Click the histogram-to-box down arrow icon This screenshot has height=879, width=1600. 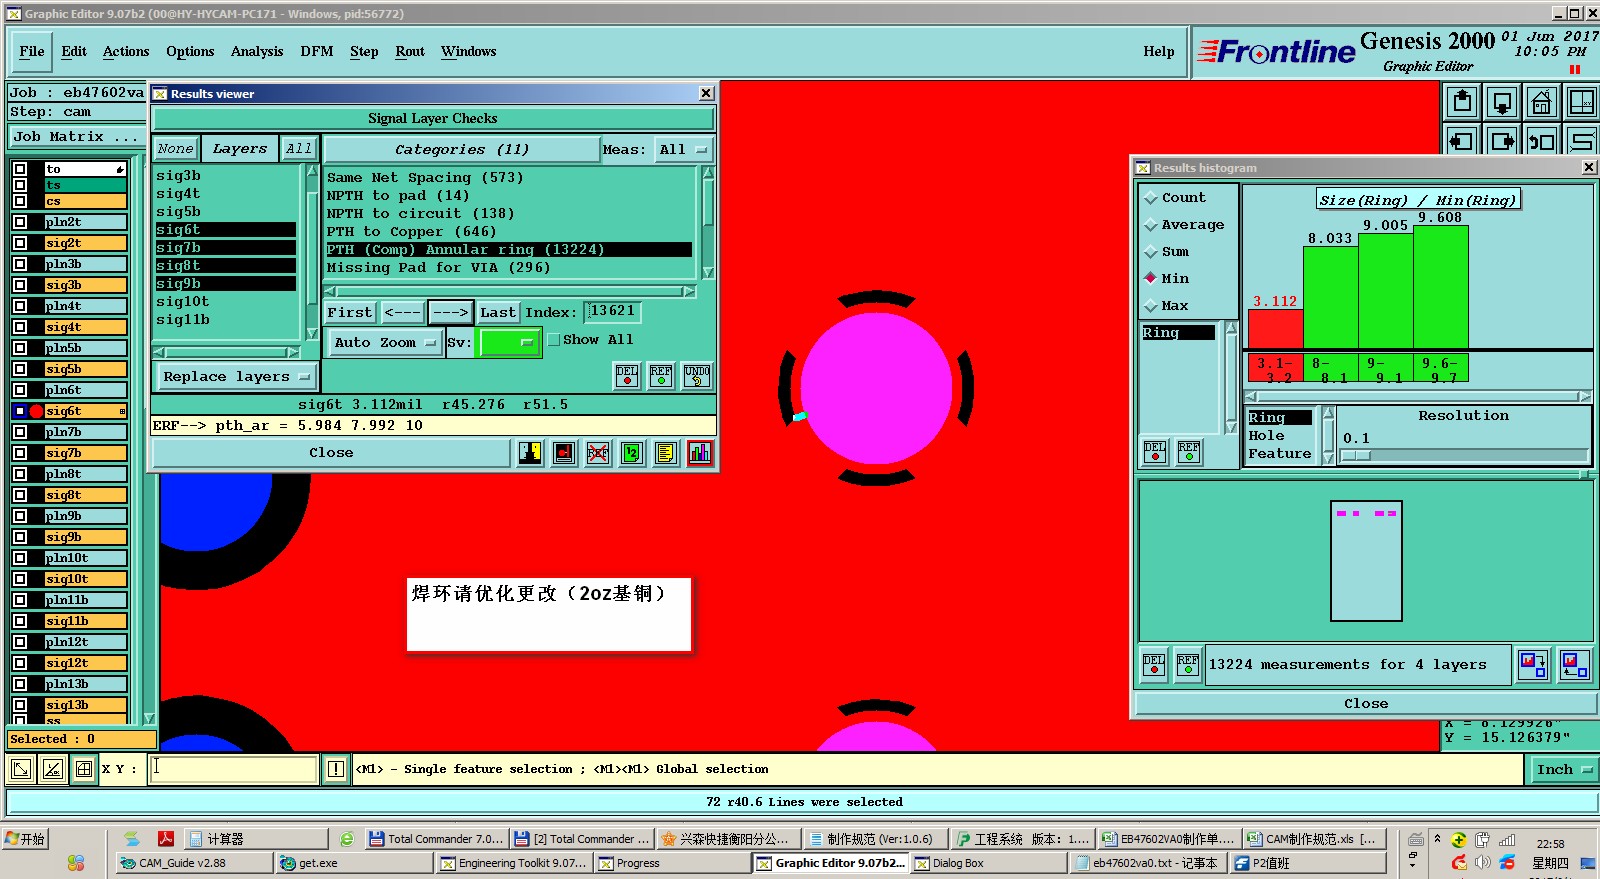pos(1533,664)
